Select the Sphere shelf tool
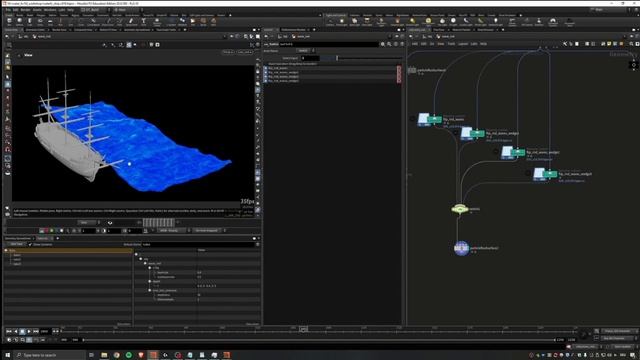 click(x=19, y=22)
